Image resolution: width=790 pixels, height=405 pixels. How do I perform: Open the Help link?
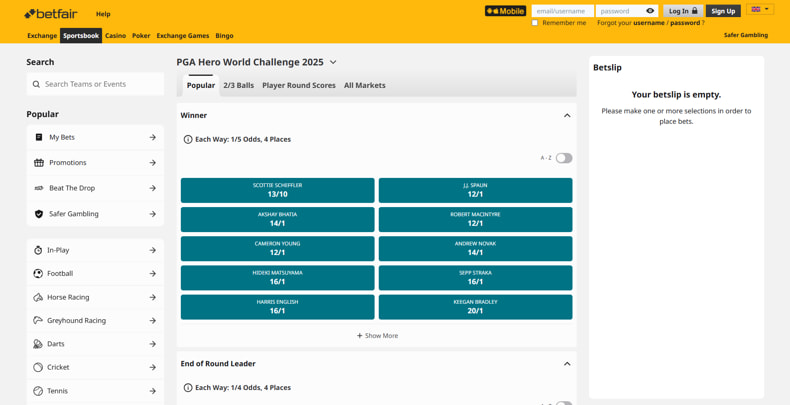pyautogui.click(x=103, y=14)
